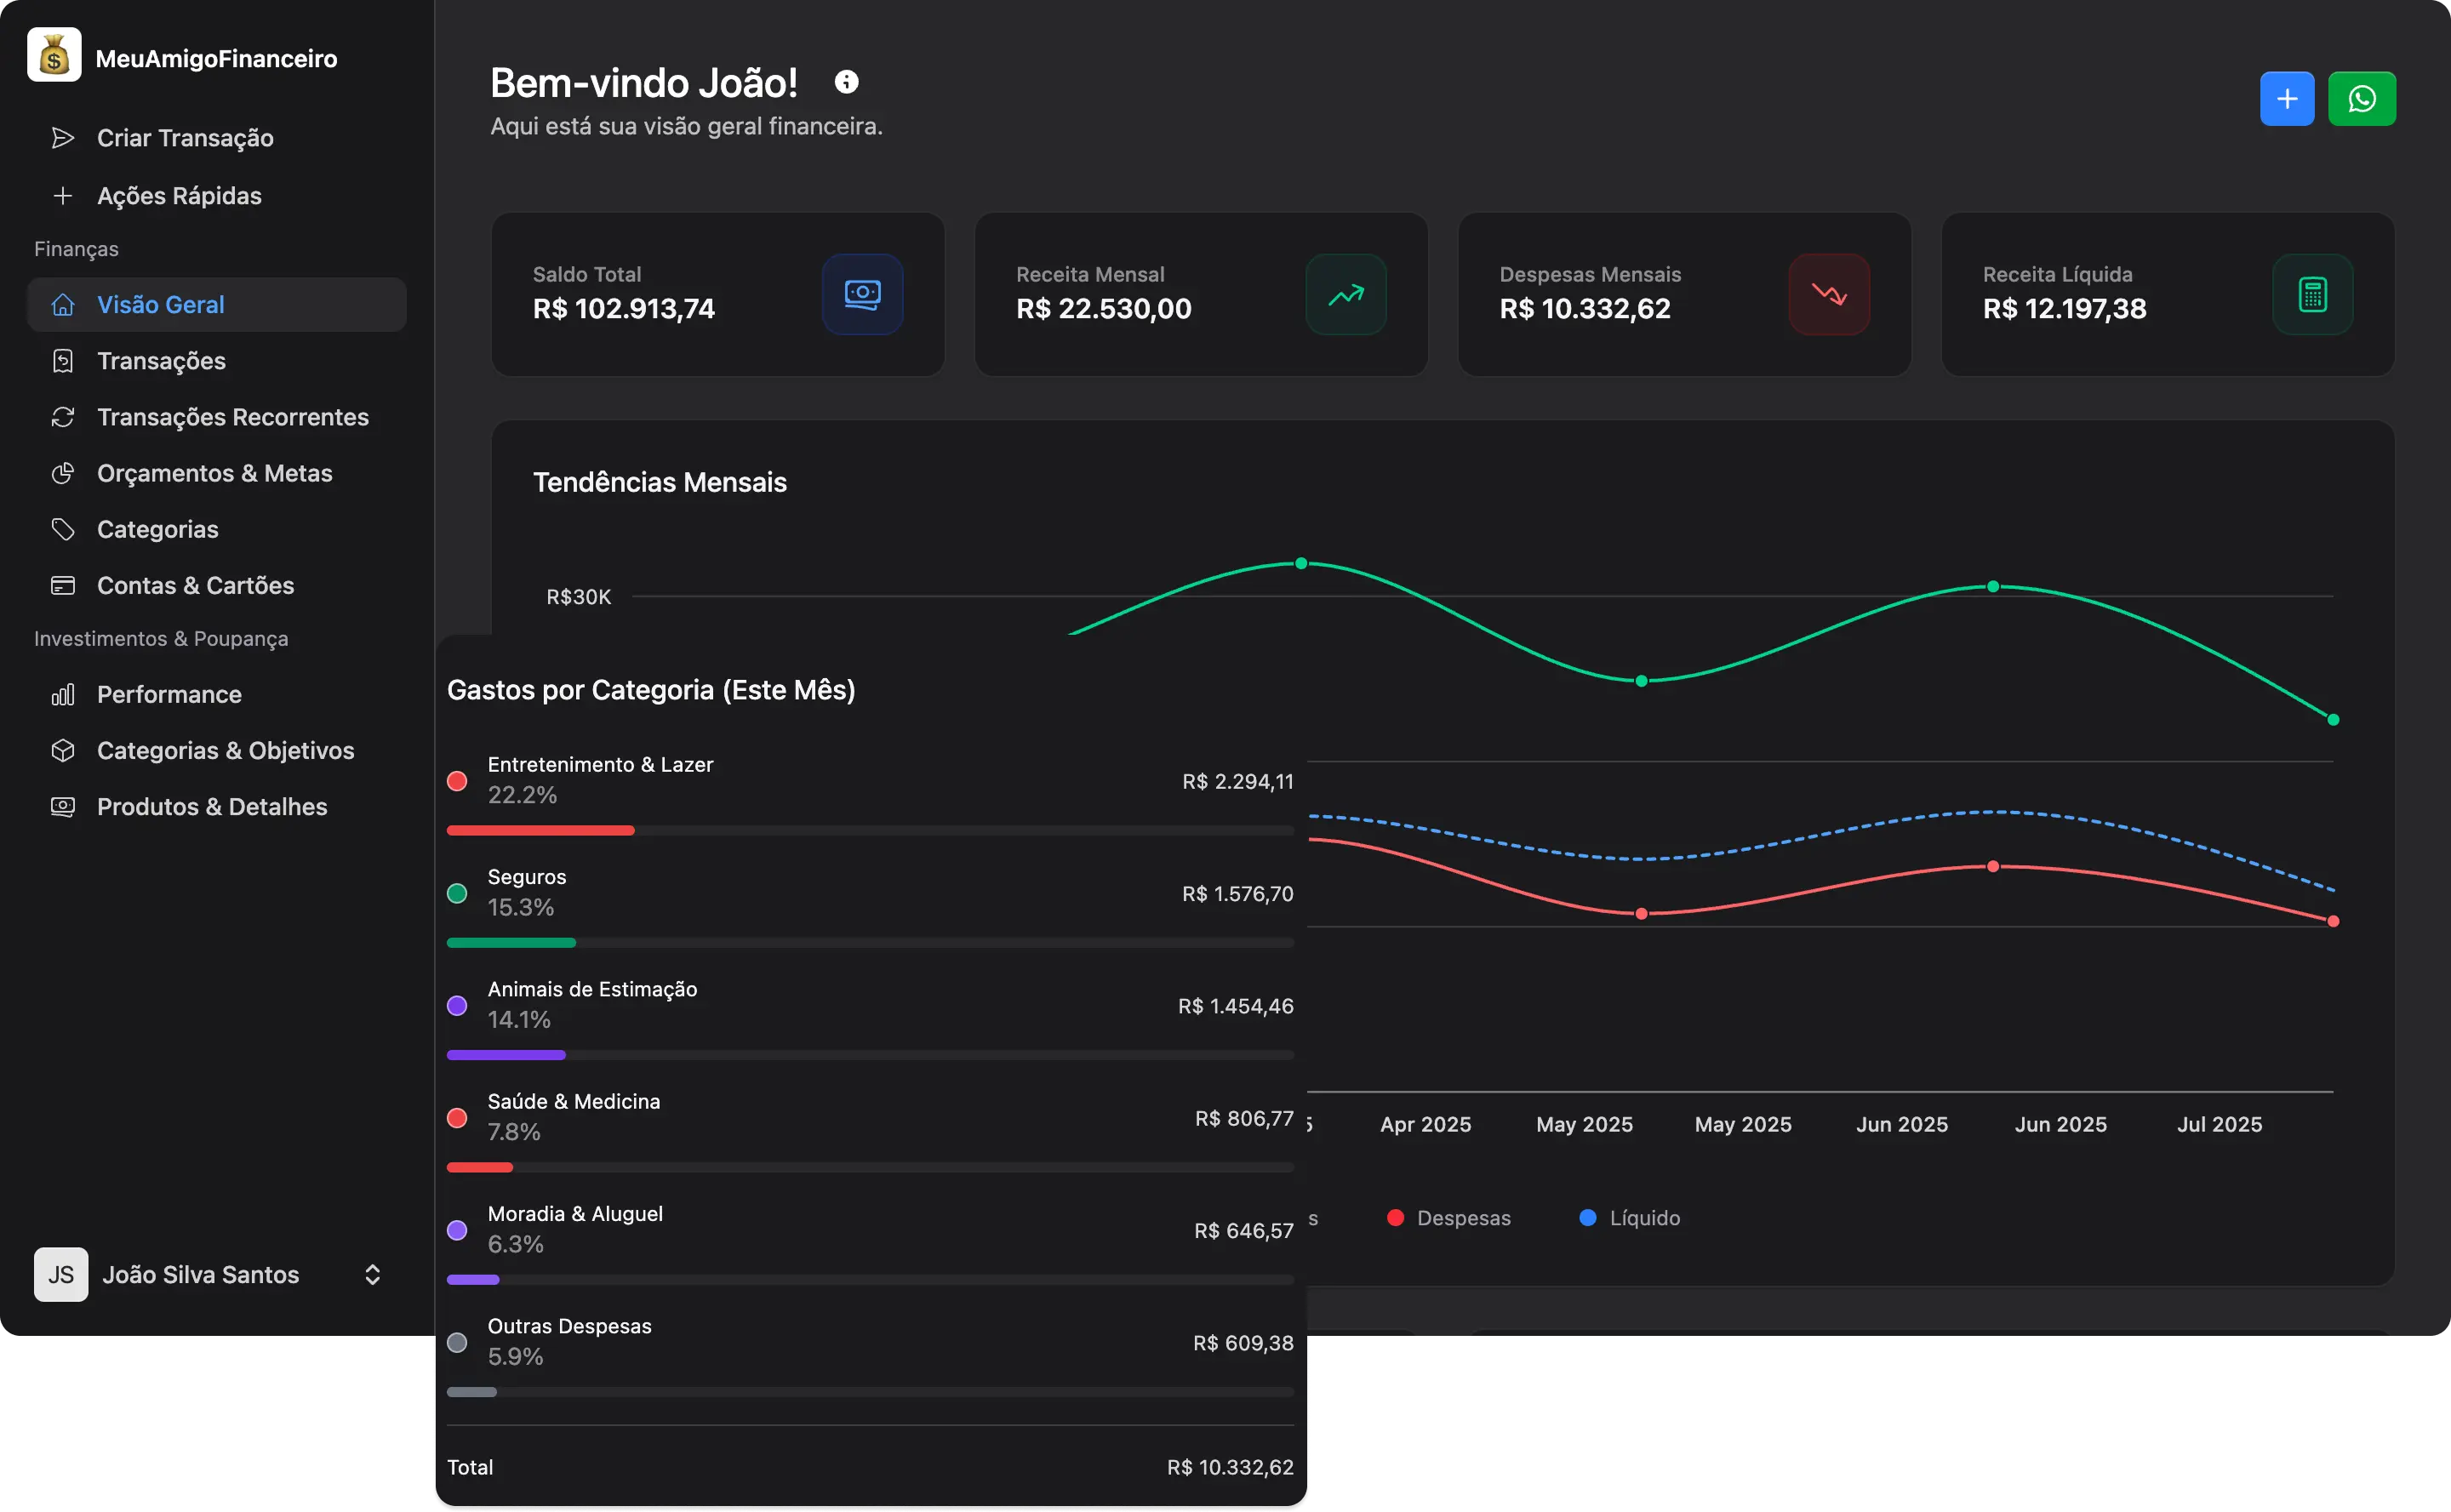Click the Performance bar chart icon
This screenshot has width=2451, height=1512.
tap(63, 694)
